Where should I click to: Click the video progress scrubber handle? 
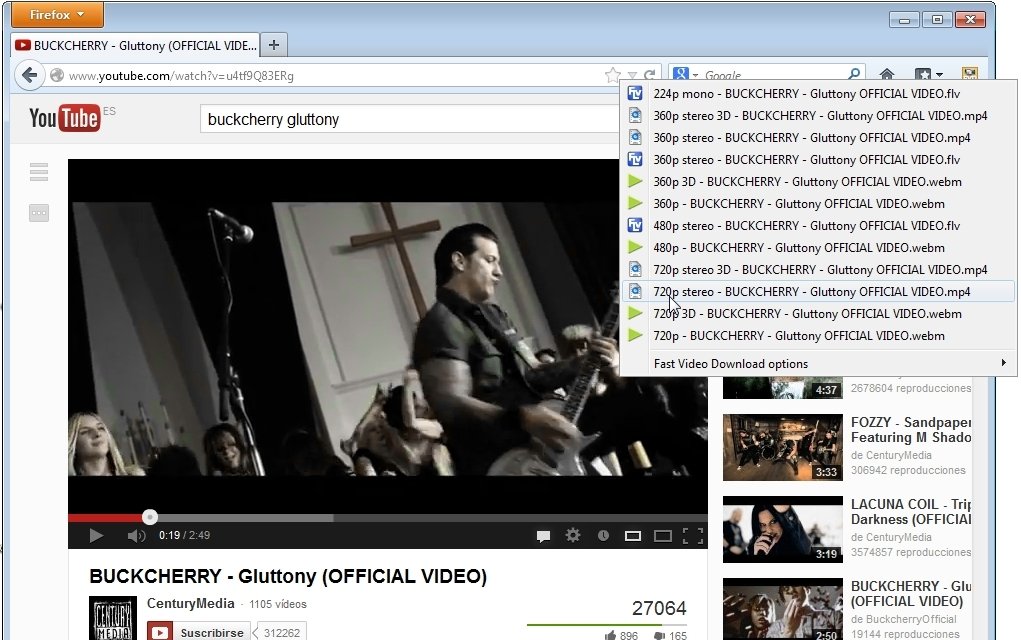pyautogui.click(x=150, y=517)
